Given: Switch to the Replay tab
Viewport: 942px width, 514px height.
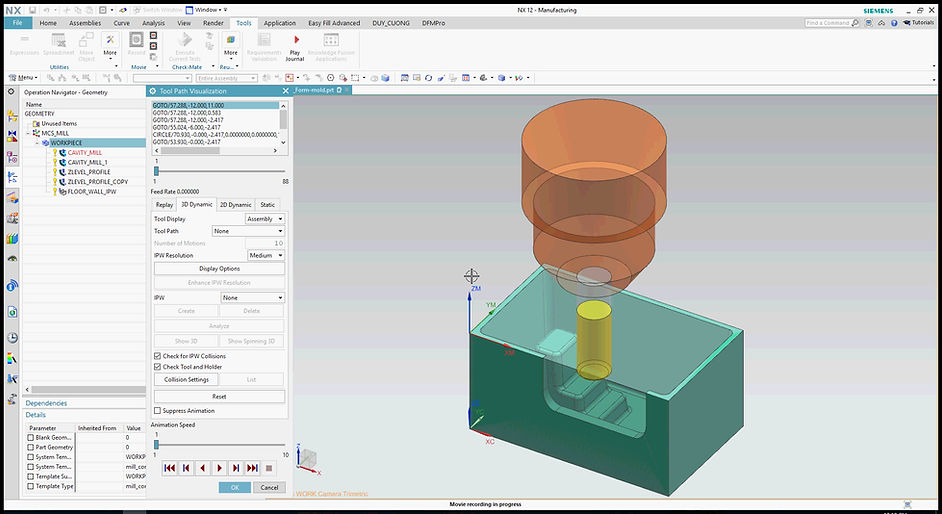Looking at the screenshot, I should pyautogui.click(x=165, y=205).
